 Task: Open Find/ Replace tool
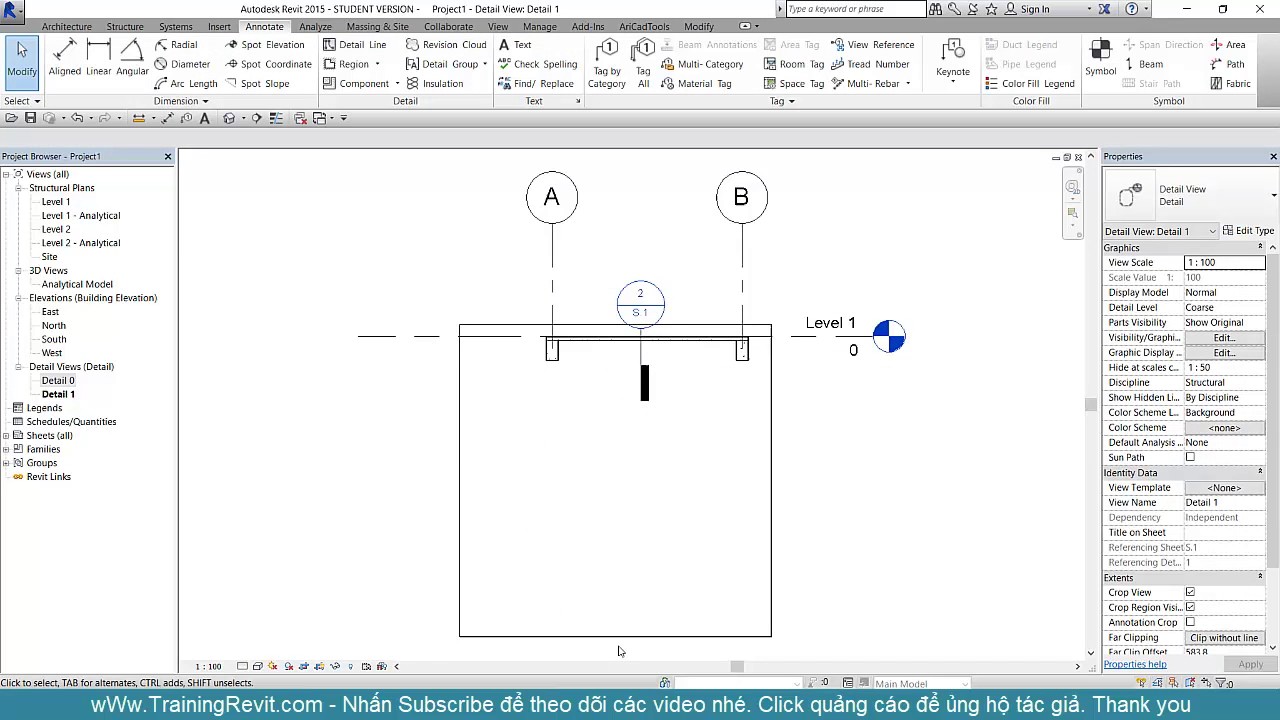(536, 84)
